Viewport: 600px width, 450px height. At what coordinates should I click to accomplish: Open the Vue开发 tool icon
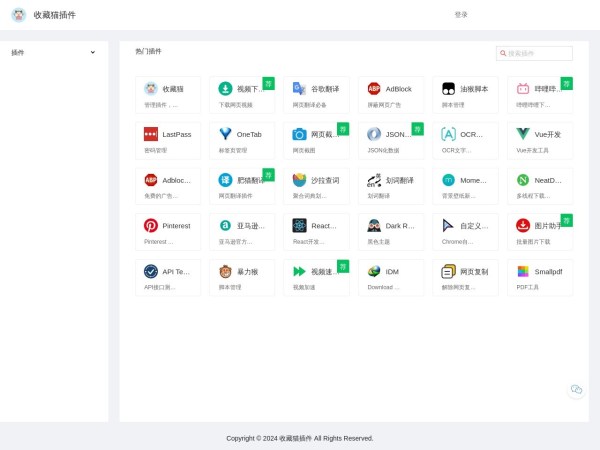click(x=523, y=134)
